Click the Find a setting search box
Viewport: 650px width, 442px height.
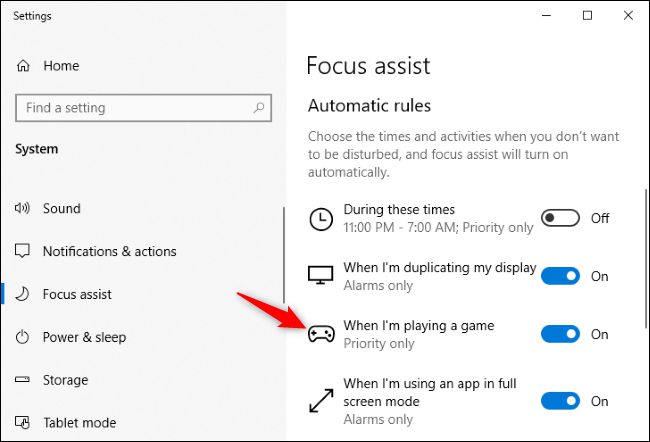(143, 108)
